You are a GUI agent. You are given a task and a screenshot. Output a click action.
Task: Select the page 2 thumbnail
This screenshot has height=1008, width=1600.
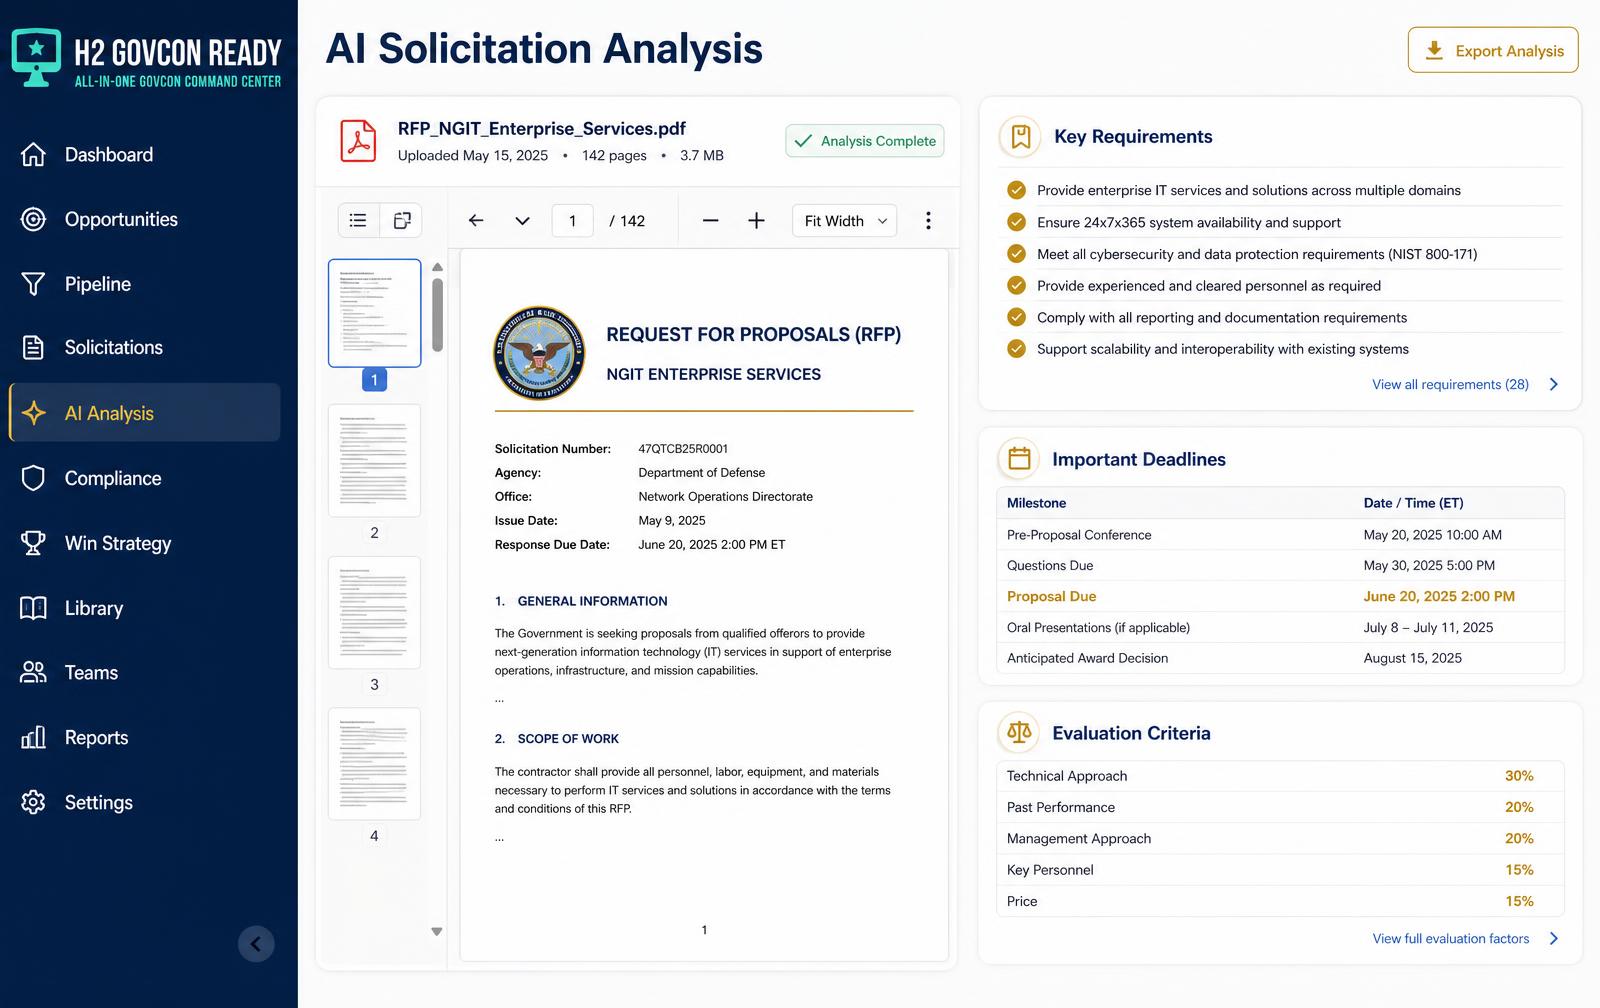tap(374, 460)
